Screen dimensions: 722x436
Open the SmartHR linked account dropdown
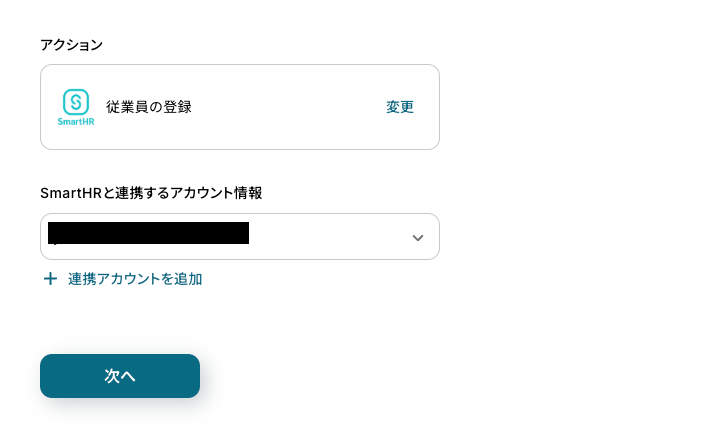240,237
